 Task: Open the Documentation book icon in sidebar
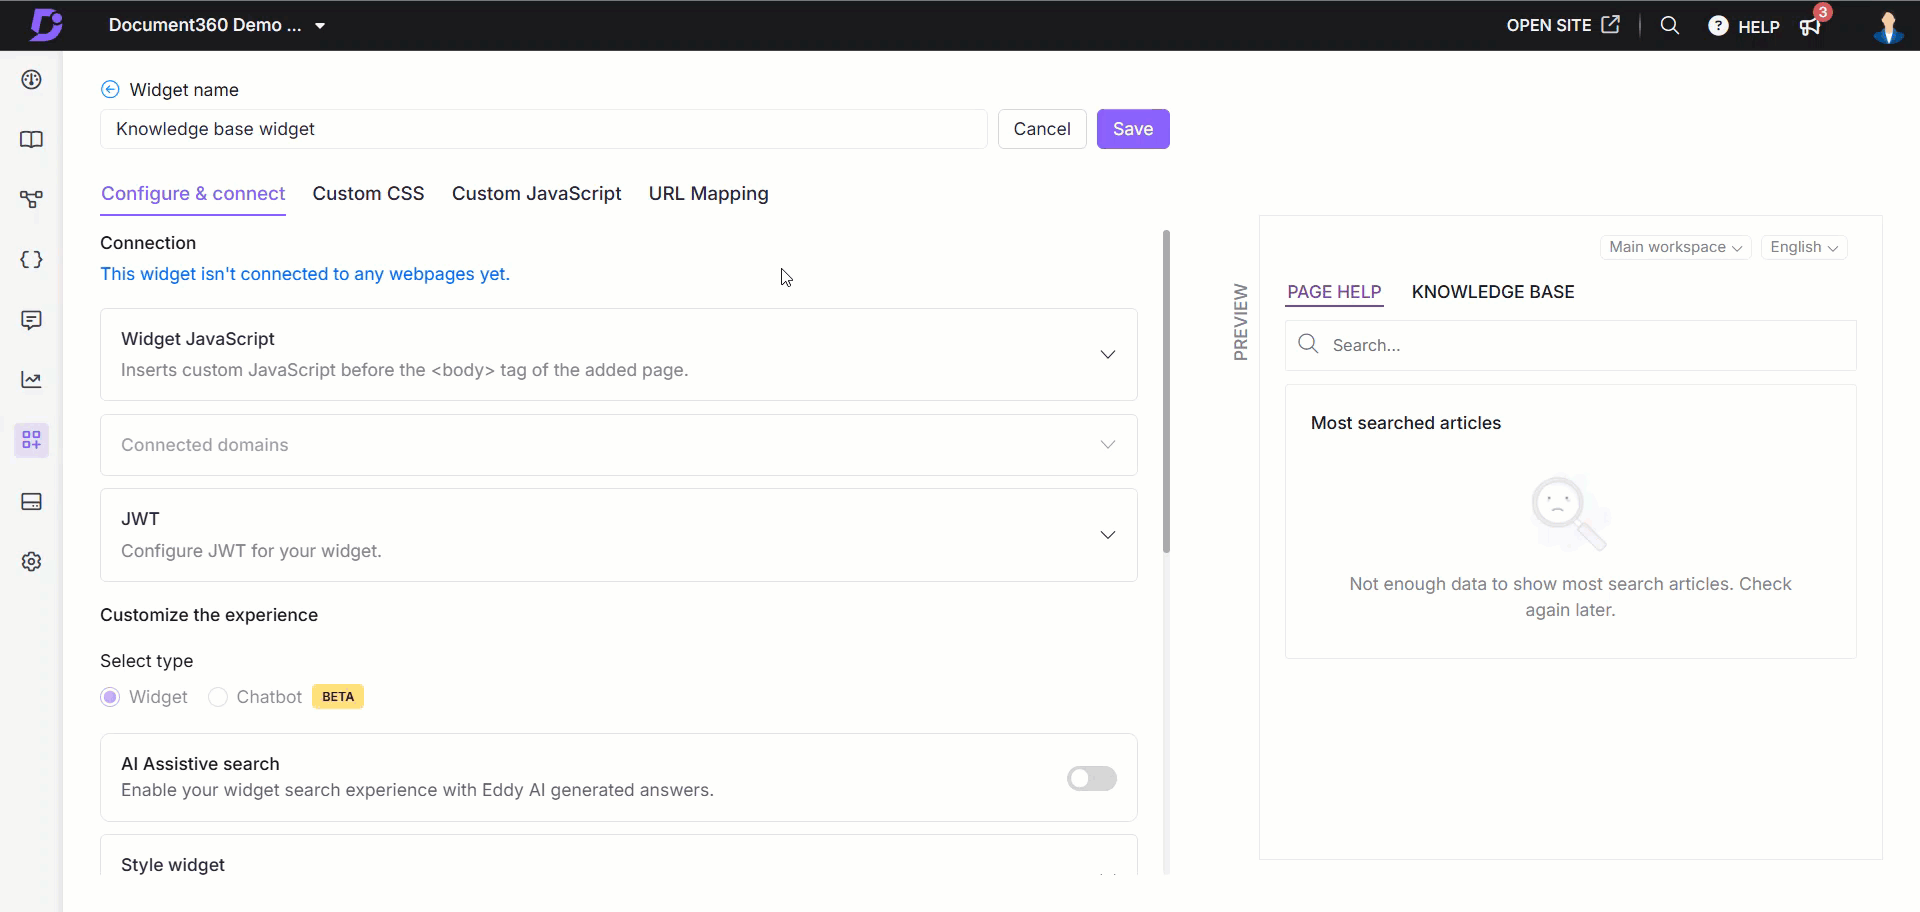point(32,140)
